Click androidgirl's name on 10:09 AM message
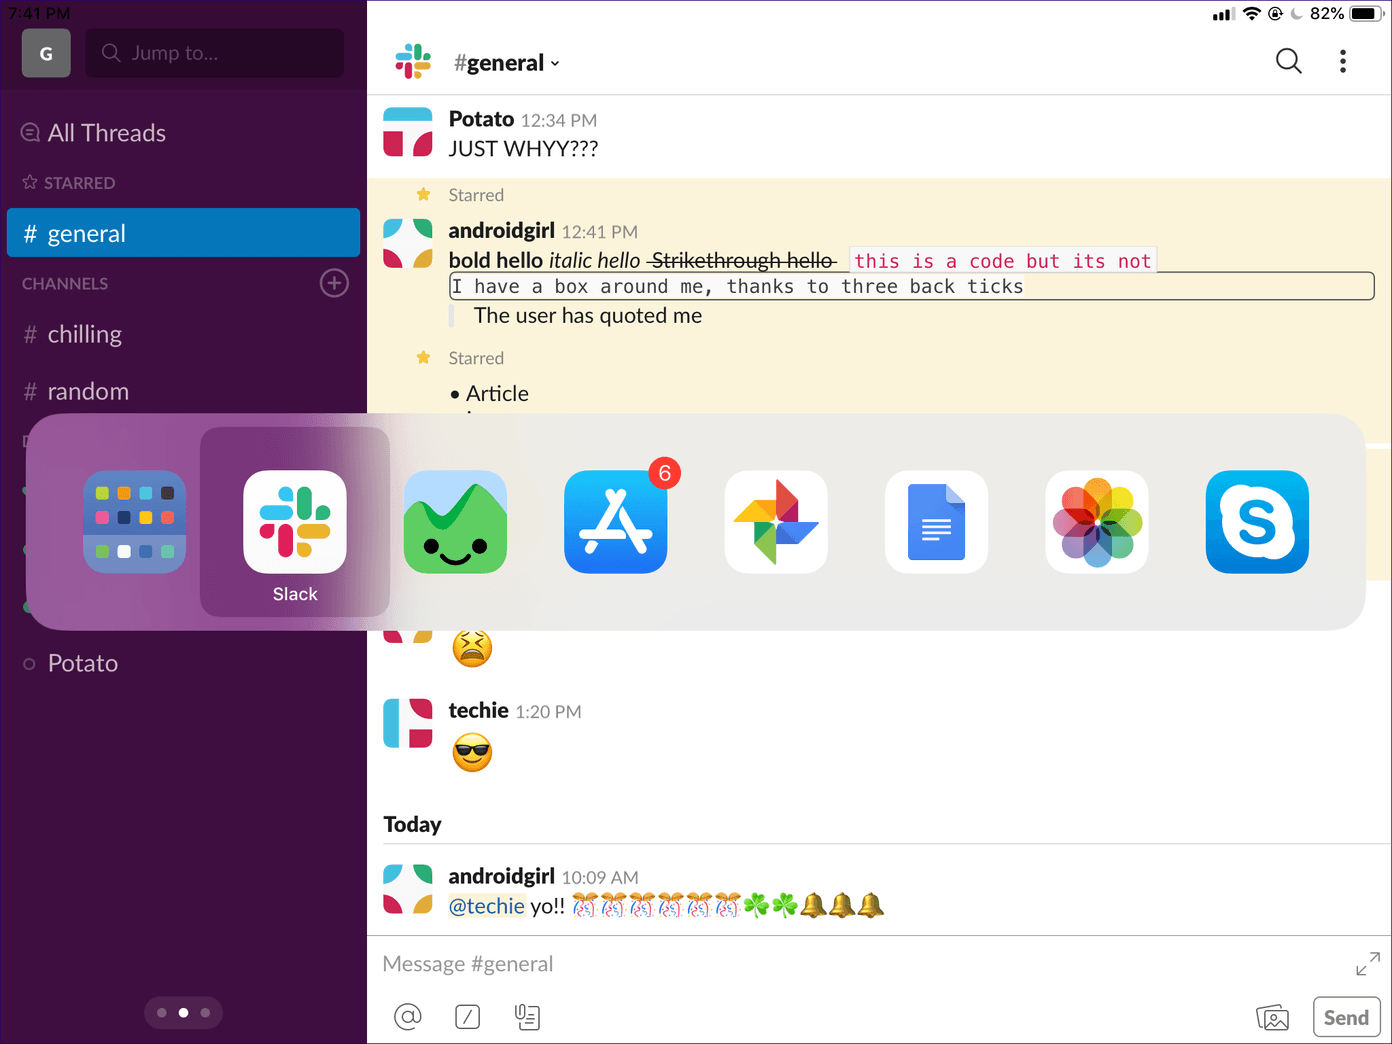The width and height of the screenshot is (1392, 1044). [501, 876]
